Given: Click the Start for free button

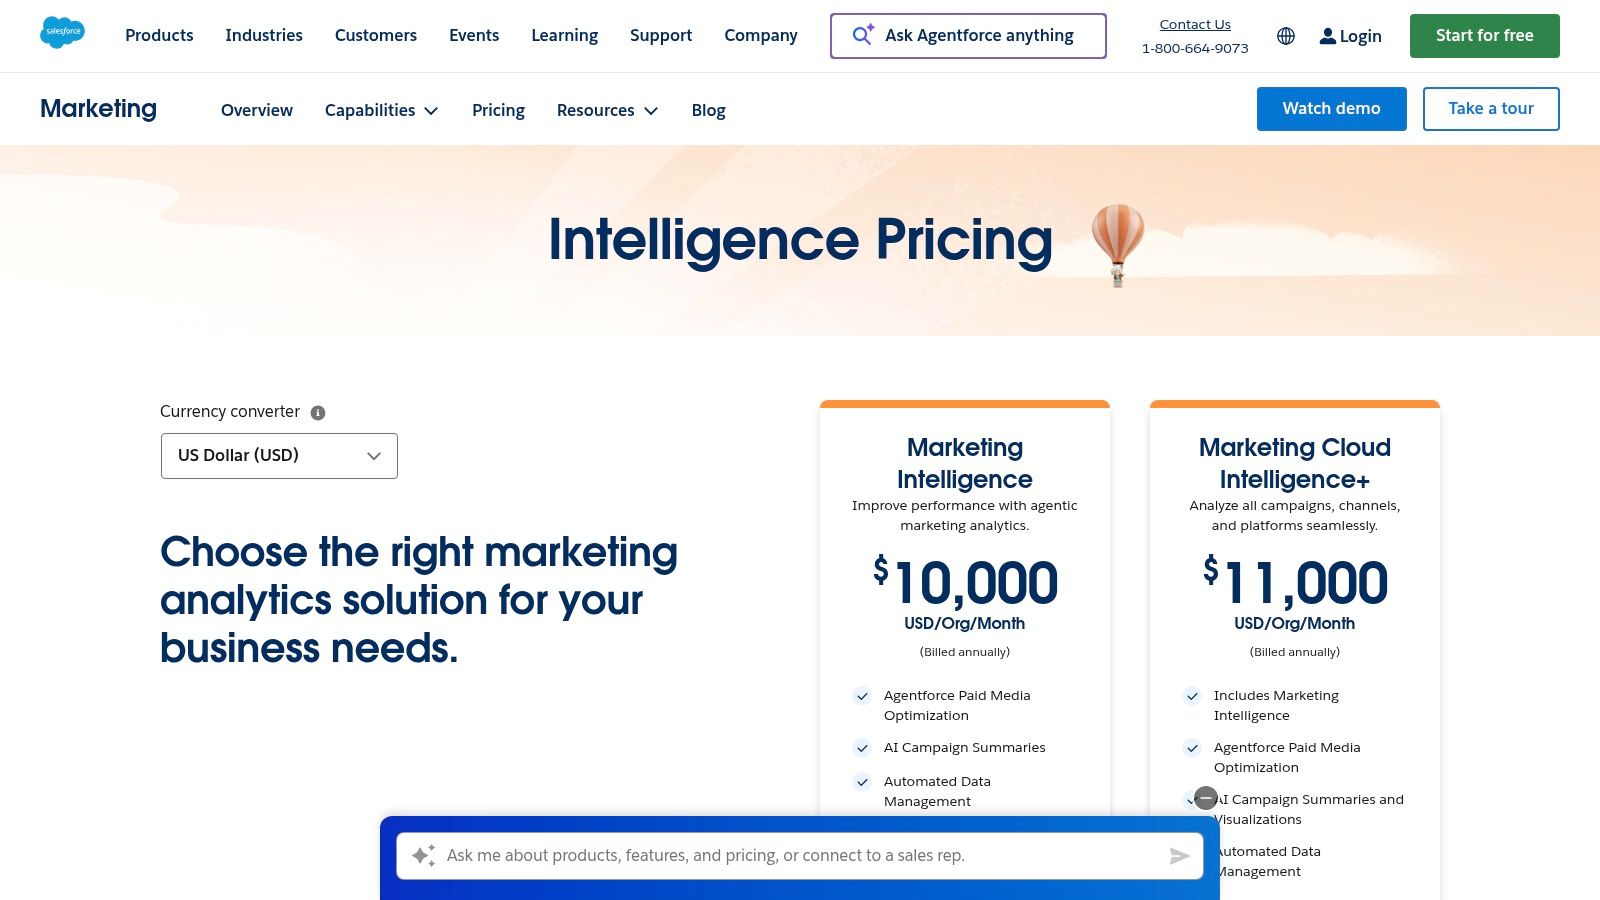Looking at the screenshot, I should point(1484,35).
